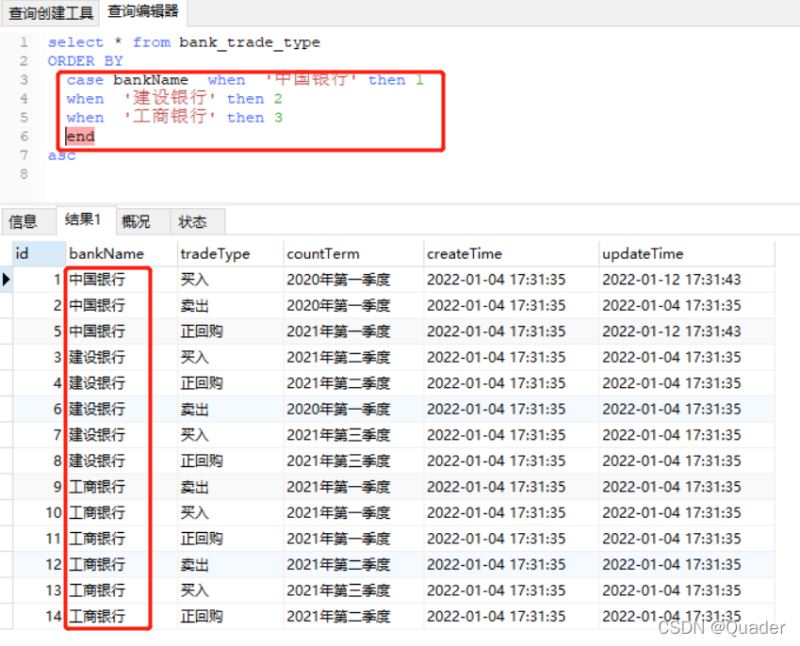This screenshot has height=646, width=800.
Task: Click the createTime column header
Action: [x=511, y=254]
